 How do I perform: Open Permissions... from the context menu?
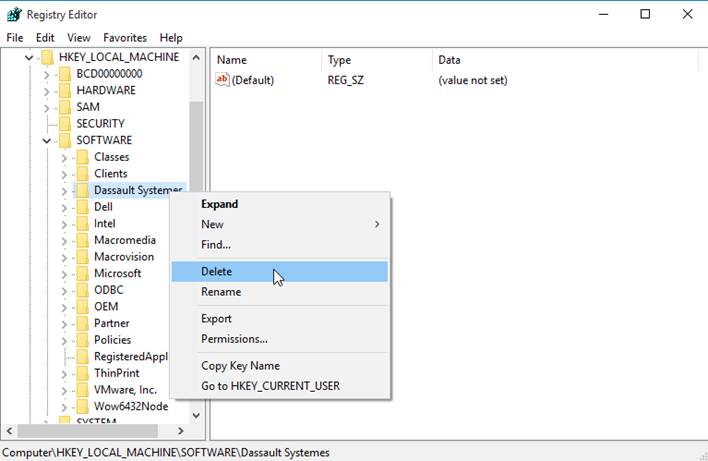279,339
